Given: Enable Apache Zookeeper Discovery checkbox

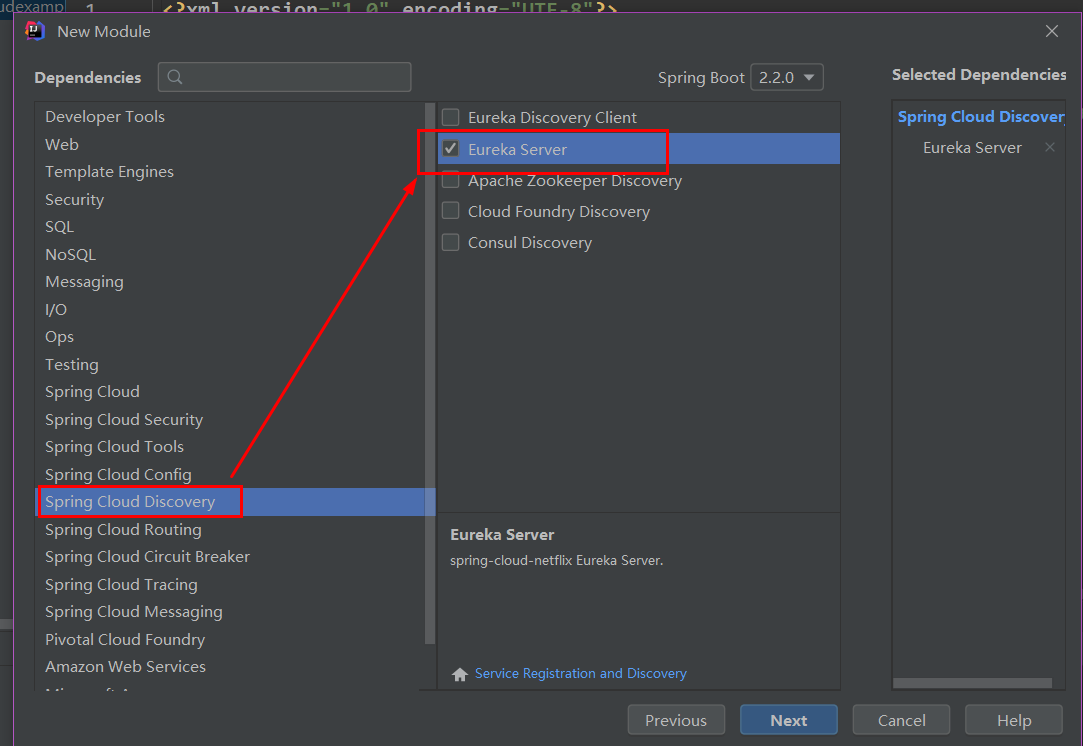Looking at the screenshot, I should coord(450,180).
